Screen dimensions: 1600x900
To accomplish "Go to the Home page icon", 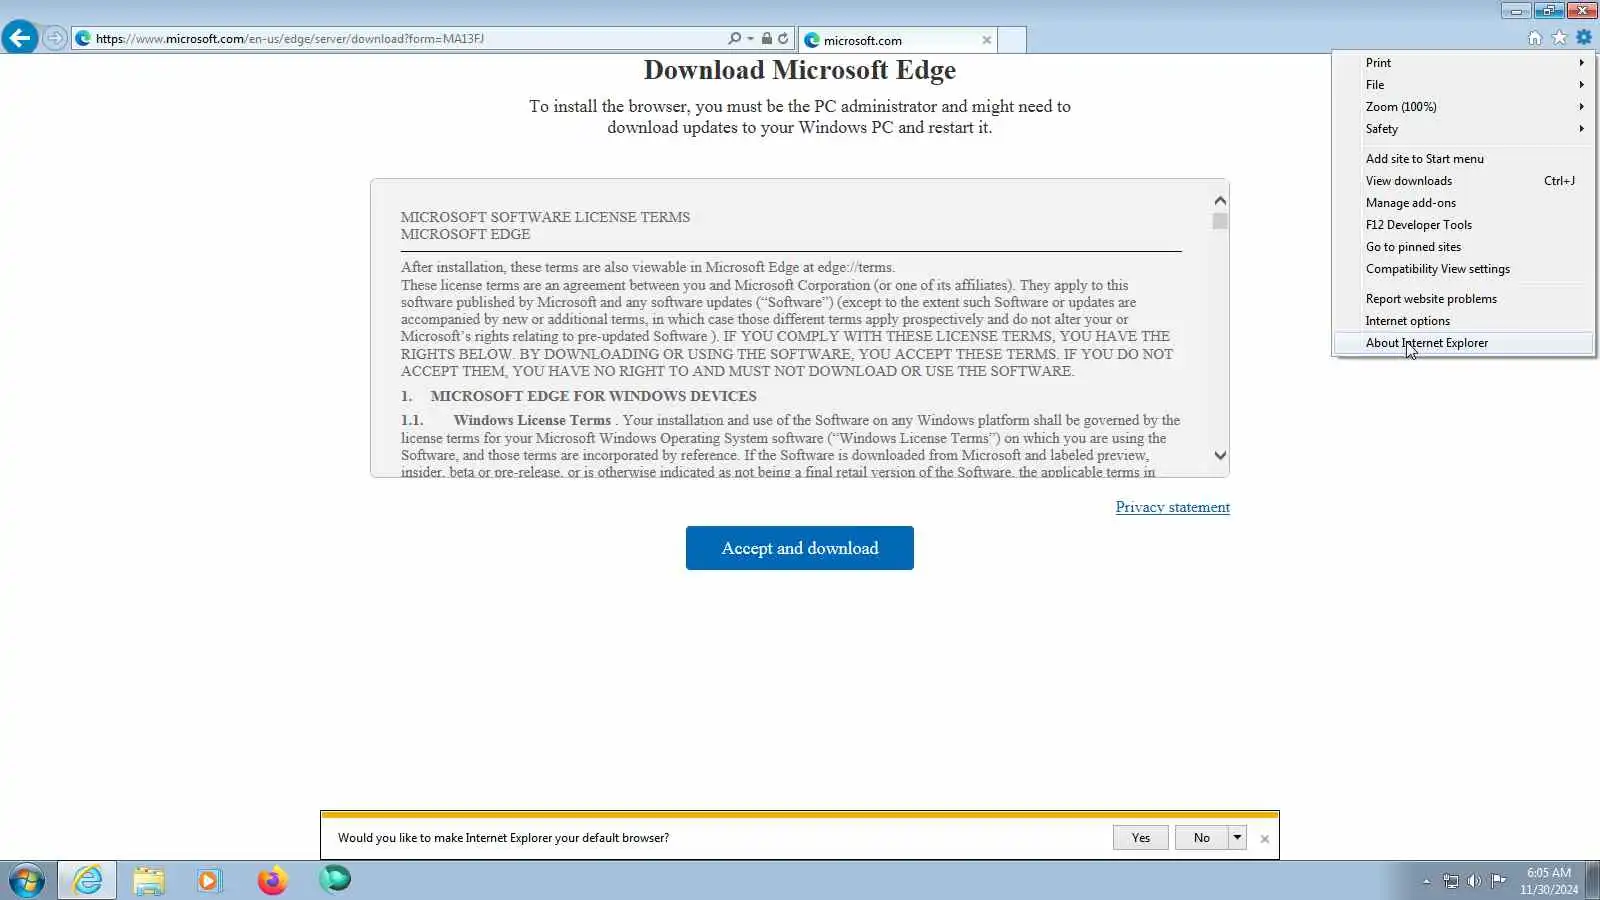I will (1535, 38).
